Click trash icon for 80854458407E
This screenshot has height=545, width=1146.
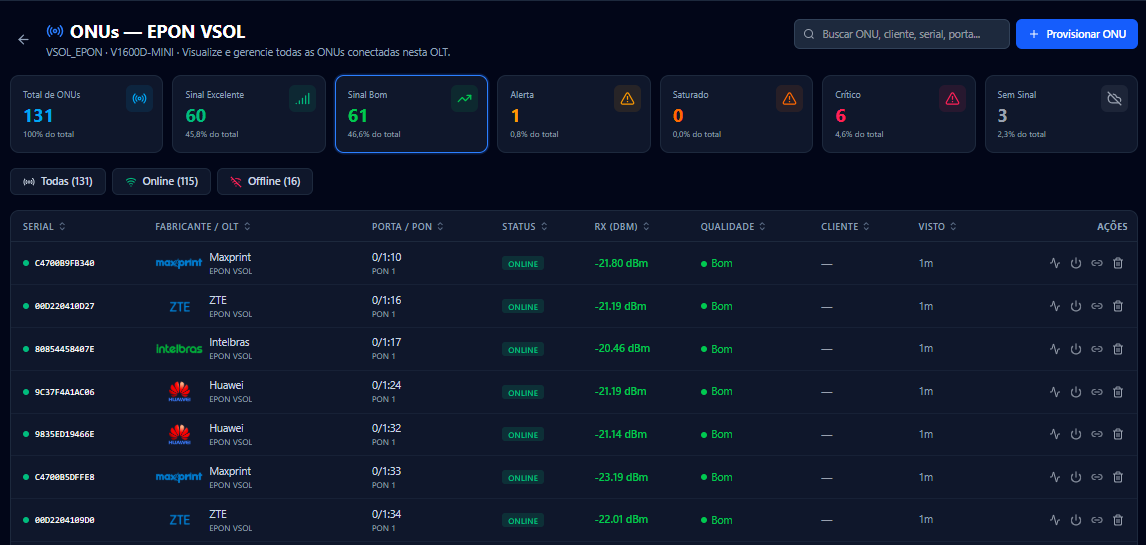point(1117,349)
